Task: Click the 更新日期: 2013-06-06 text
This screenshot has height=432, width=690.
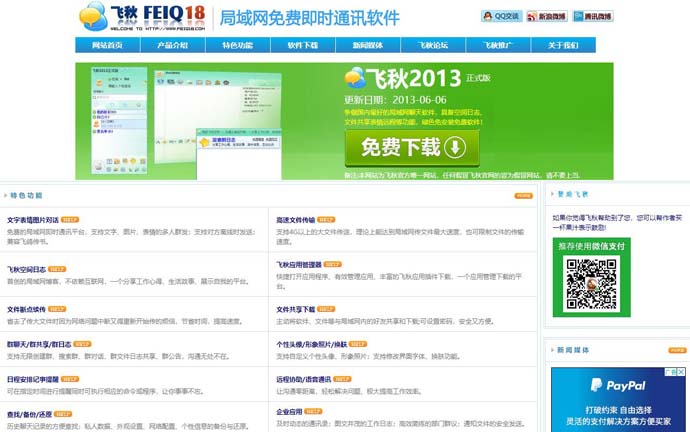Action: pyautogui.click(x=395, y=100)
